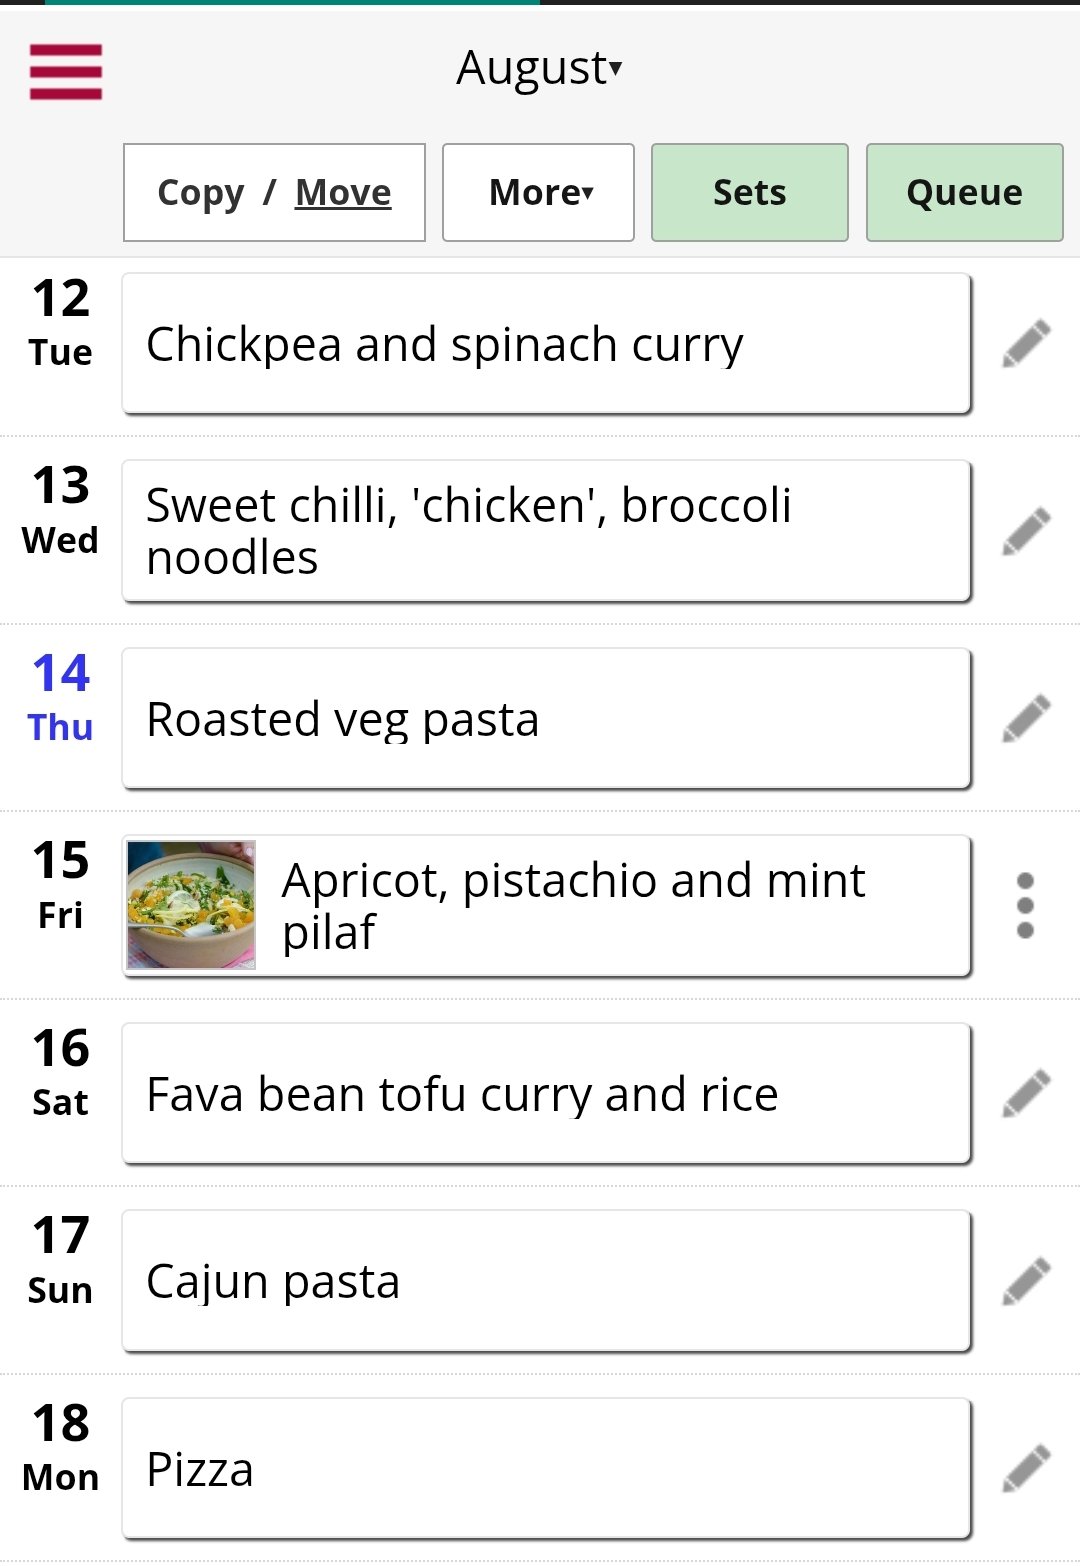Expand the August month dropdown
Viewport: 1080px width, 1566px height.
tap(540, 68)
